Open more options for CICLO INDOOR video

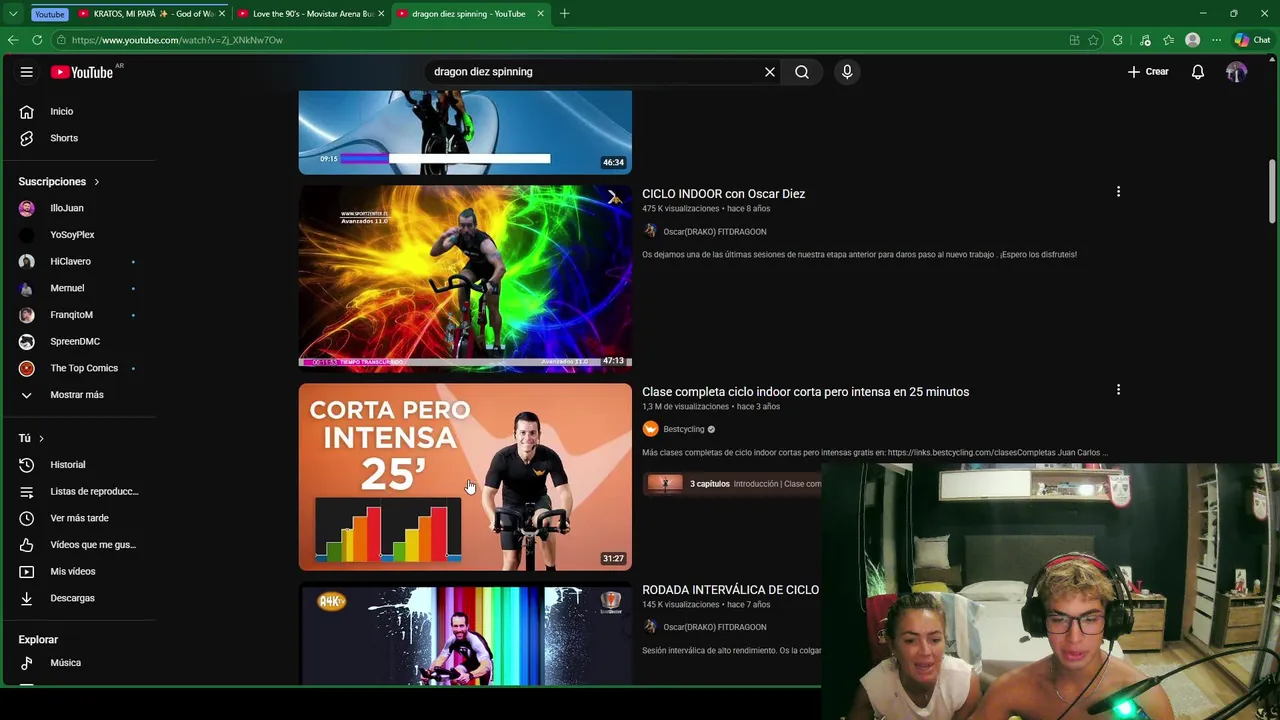coord(1118,192)
